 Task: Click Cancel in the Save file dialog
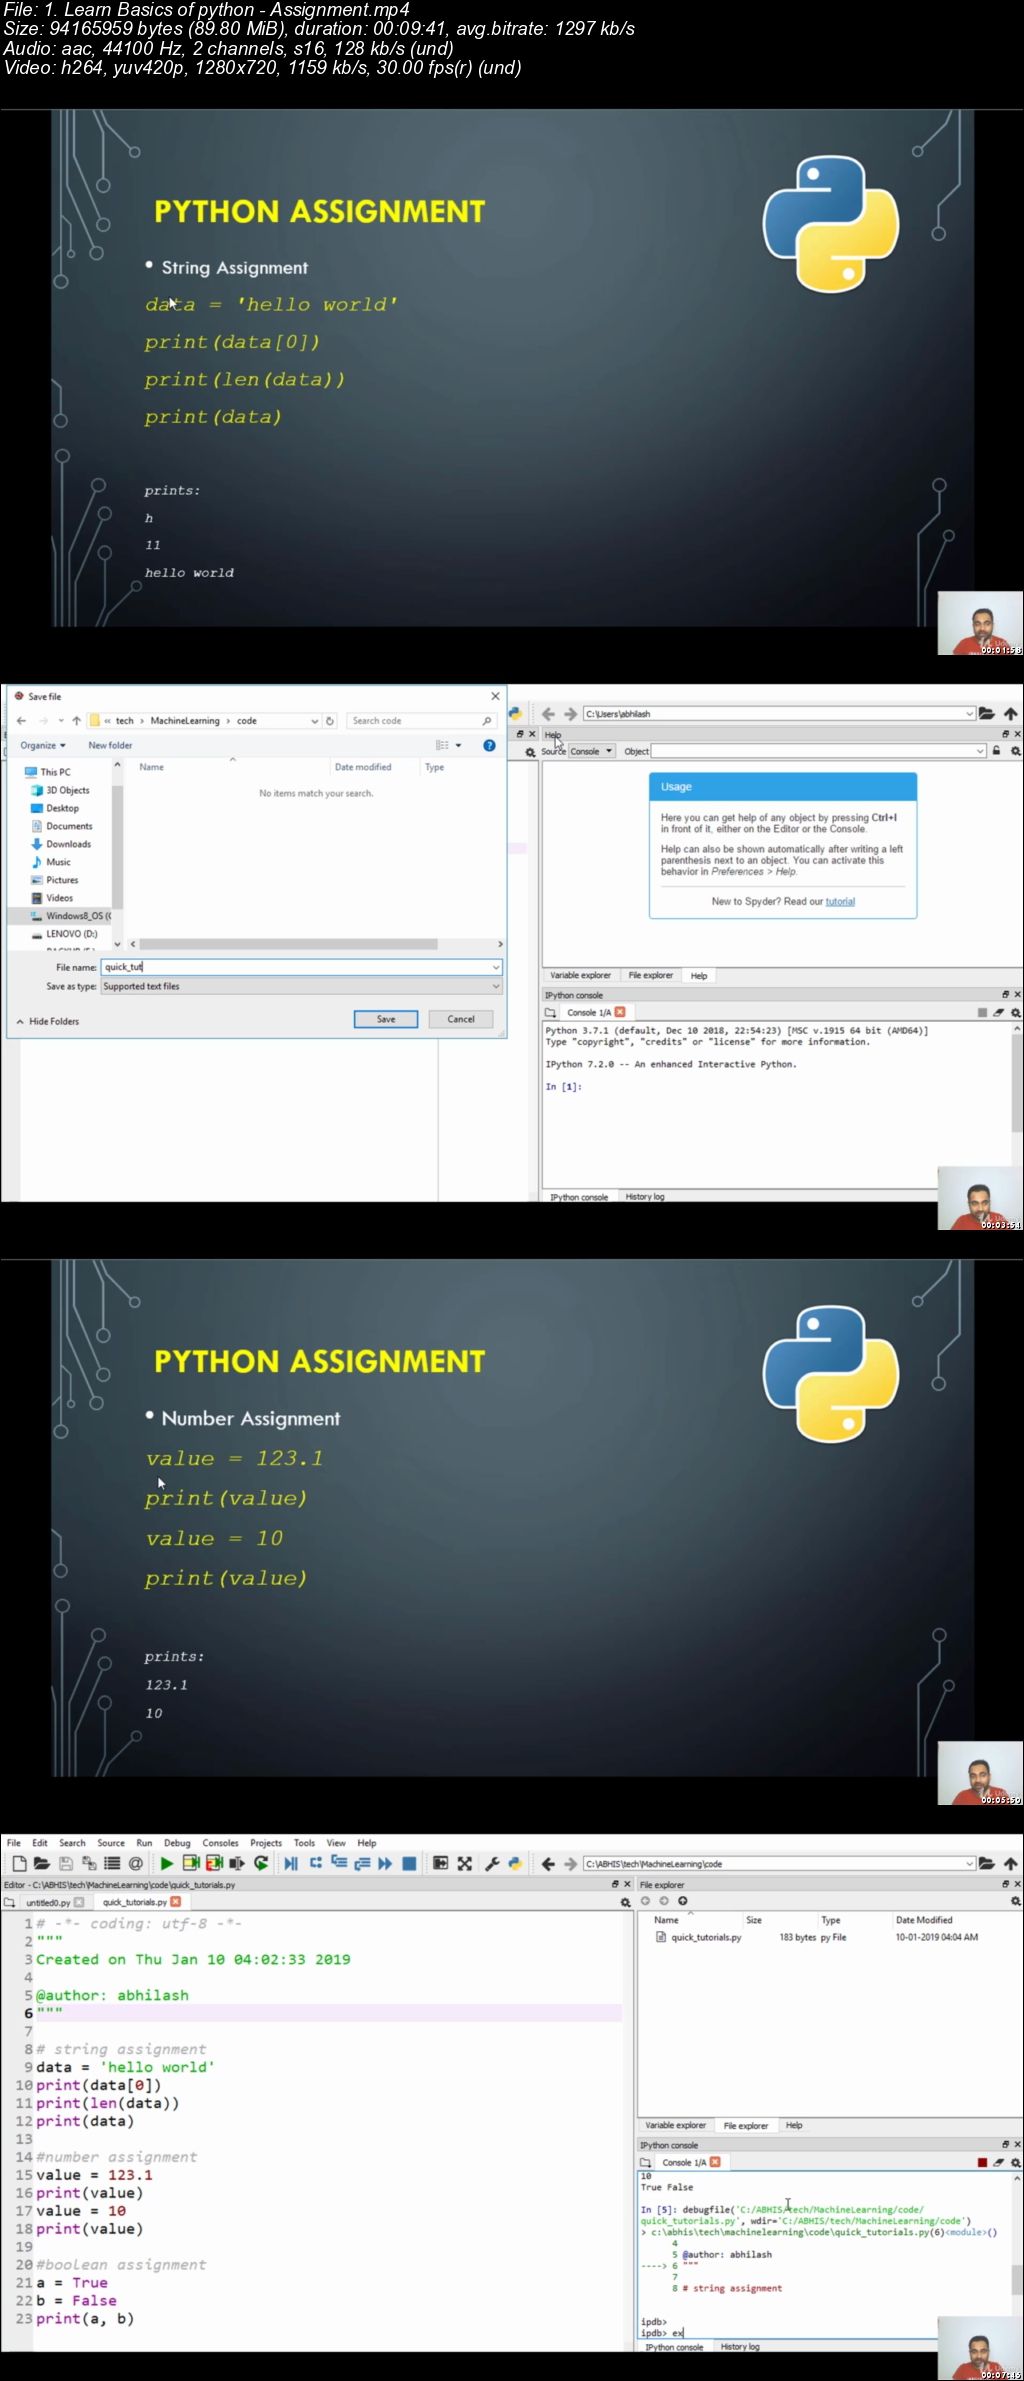click(x=461, y=1019)
